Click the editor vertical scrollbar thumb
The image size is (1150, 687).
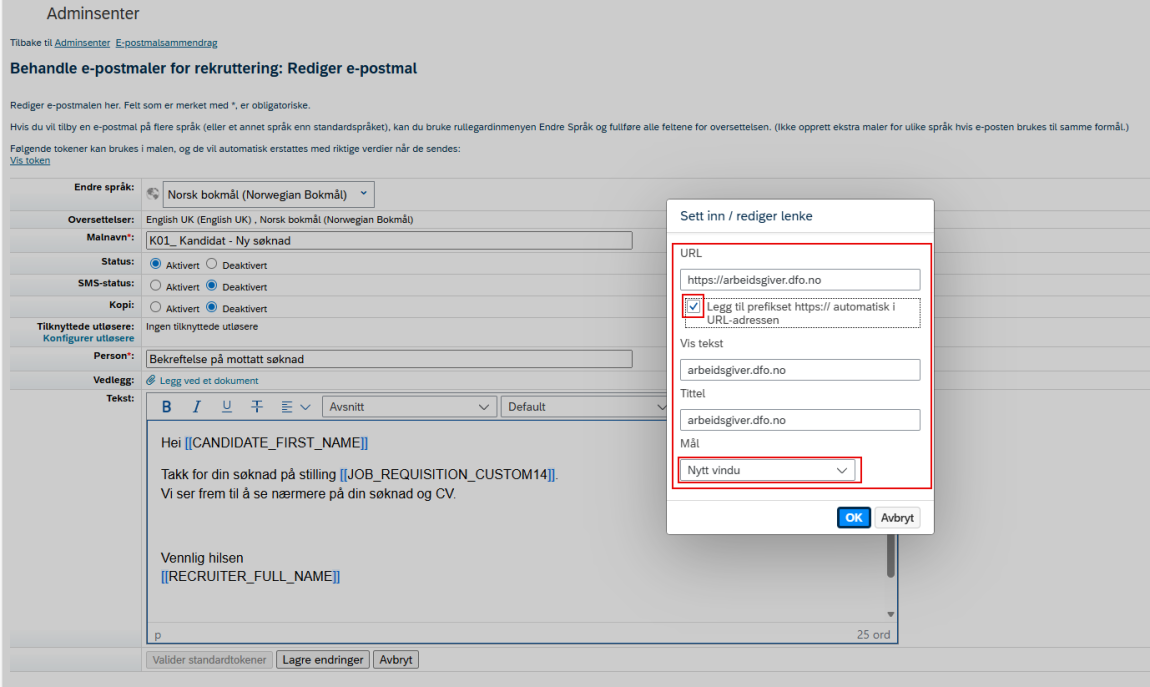(891, 556)
